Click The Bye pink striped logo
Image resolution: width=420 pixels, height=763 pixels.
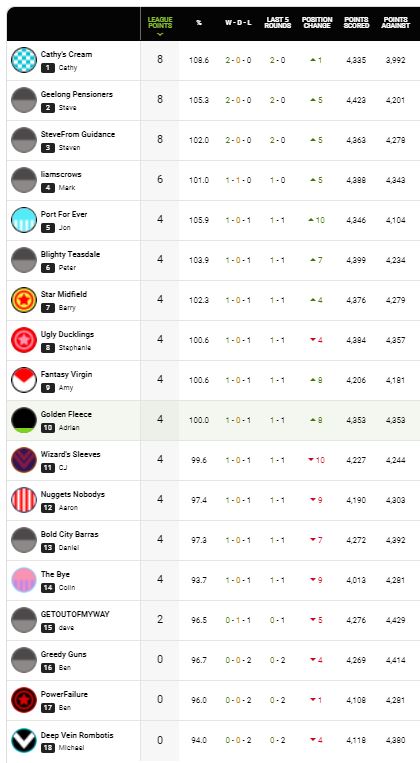(x=24, y=580)
